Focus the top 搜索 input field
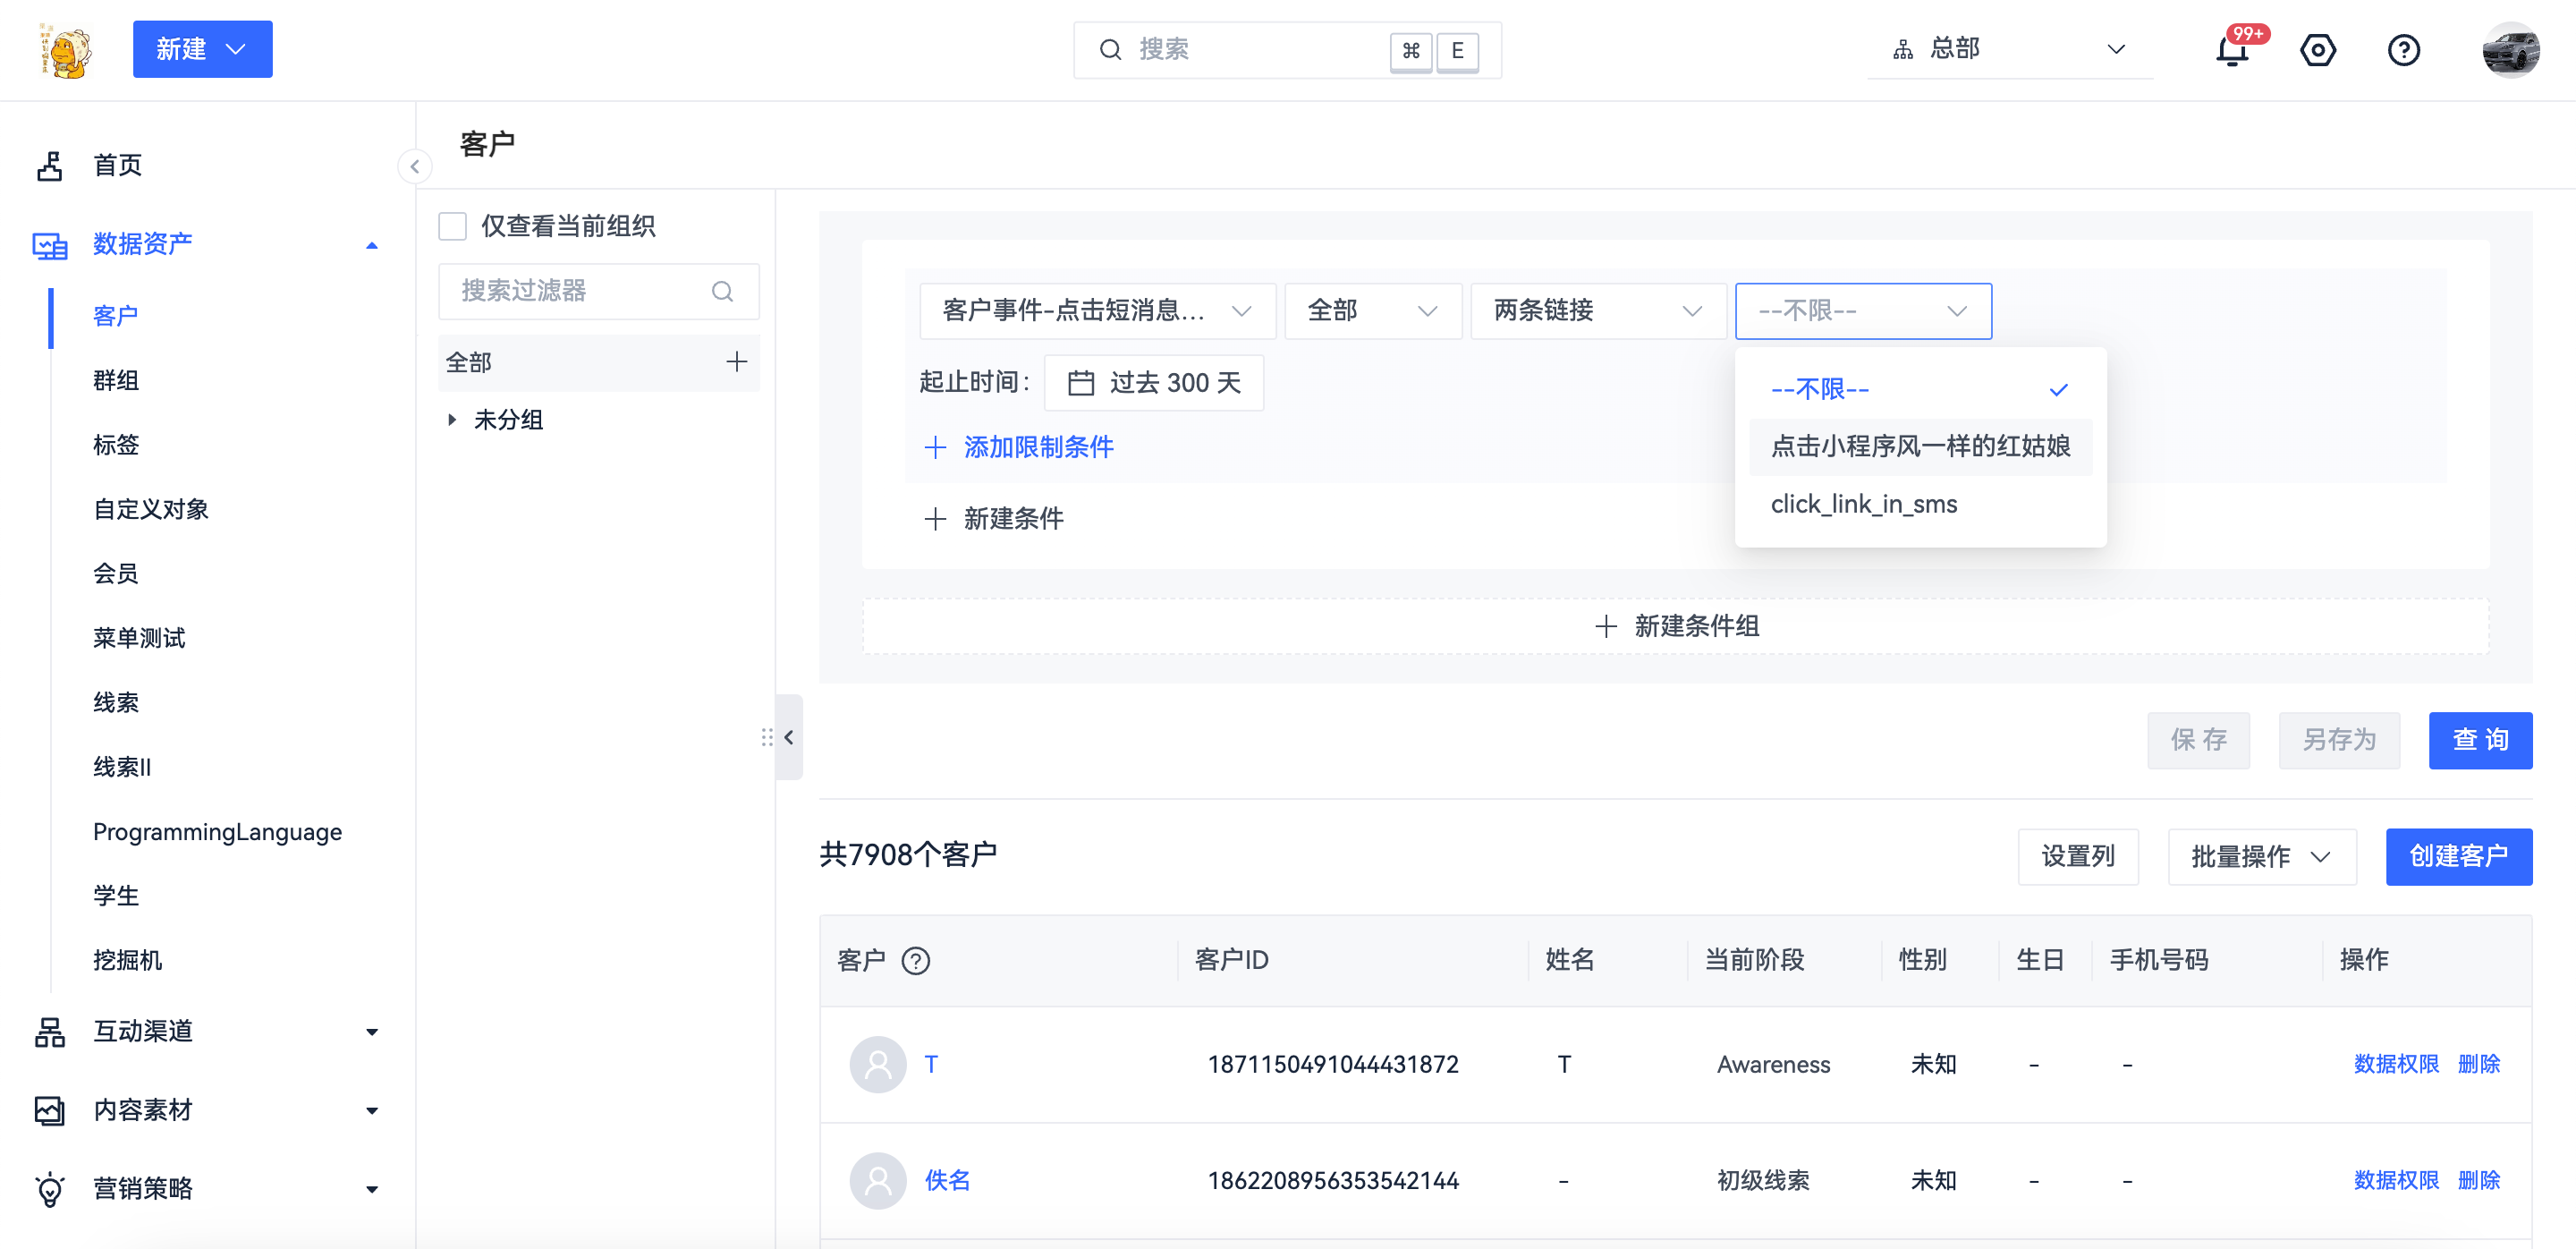Viewport: 2576px width, 1249px height. pos(1287,50)
